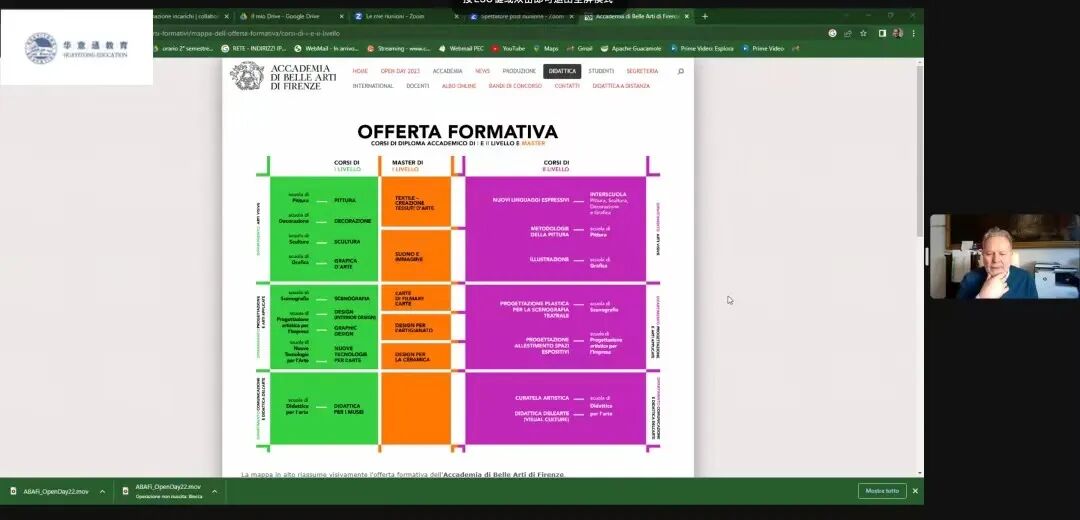Screen dimensions: 1080x520
Task: Click the PITTURA course in green block
Action: 345,200
